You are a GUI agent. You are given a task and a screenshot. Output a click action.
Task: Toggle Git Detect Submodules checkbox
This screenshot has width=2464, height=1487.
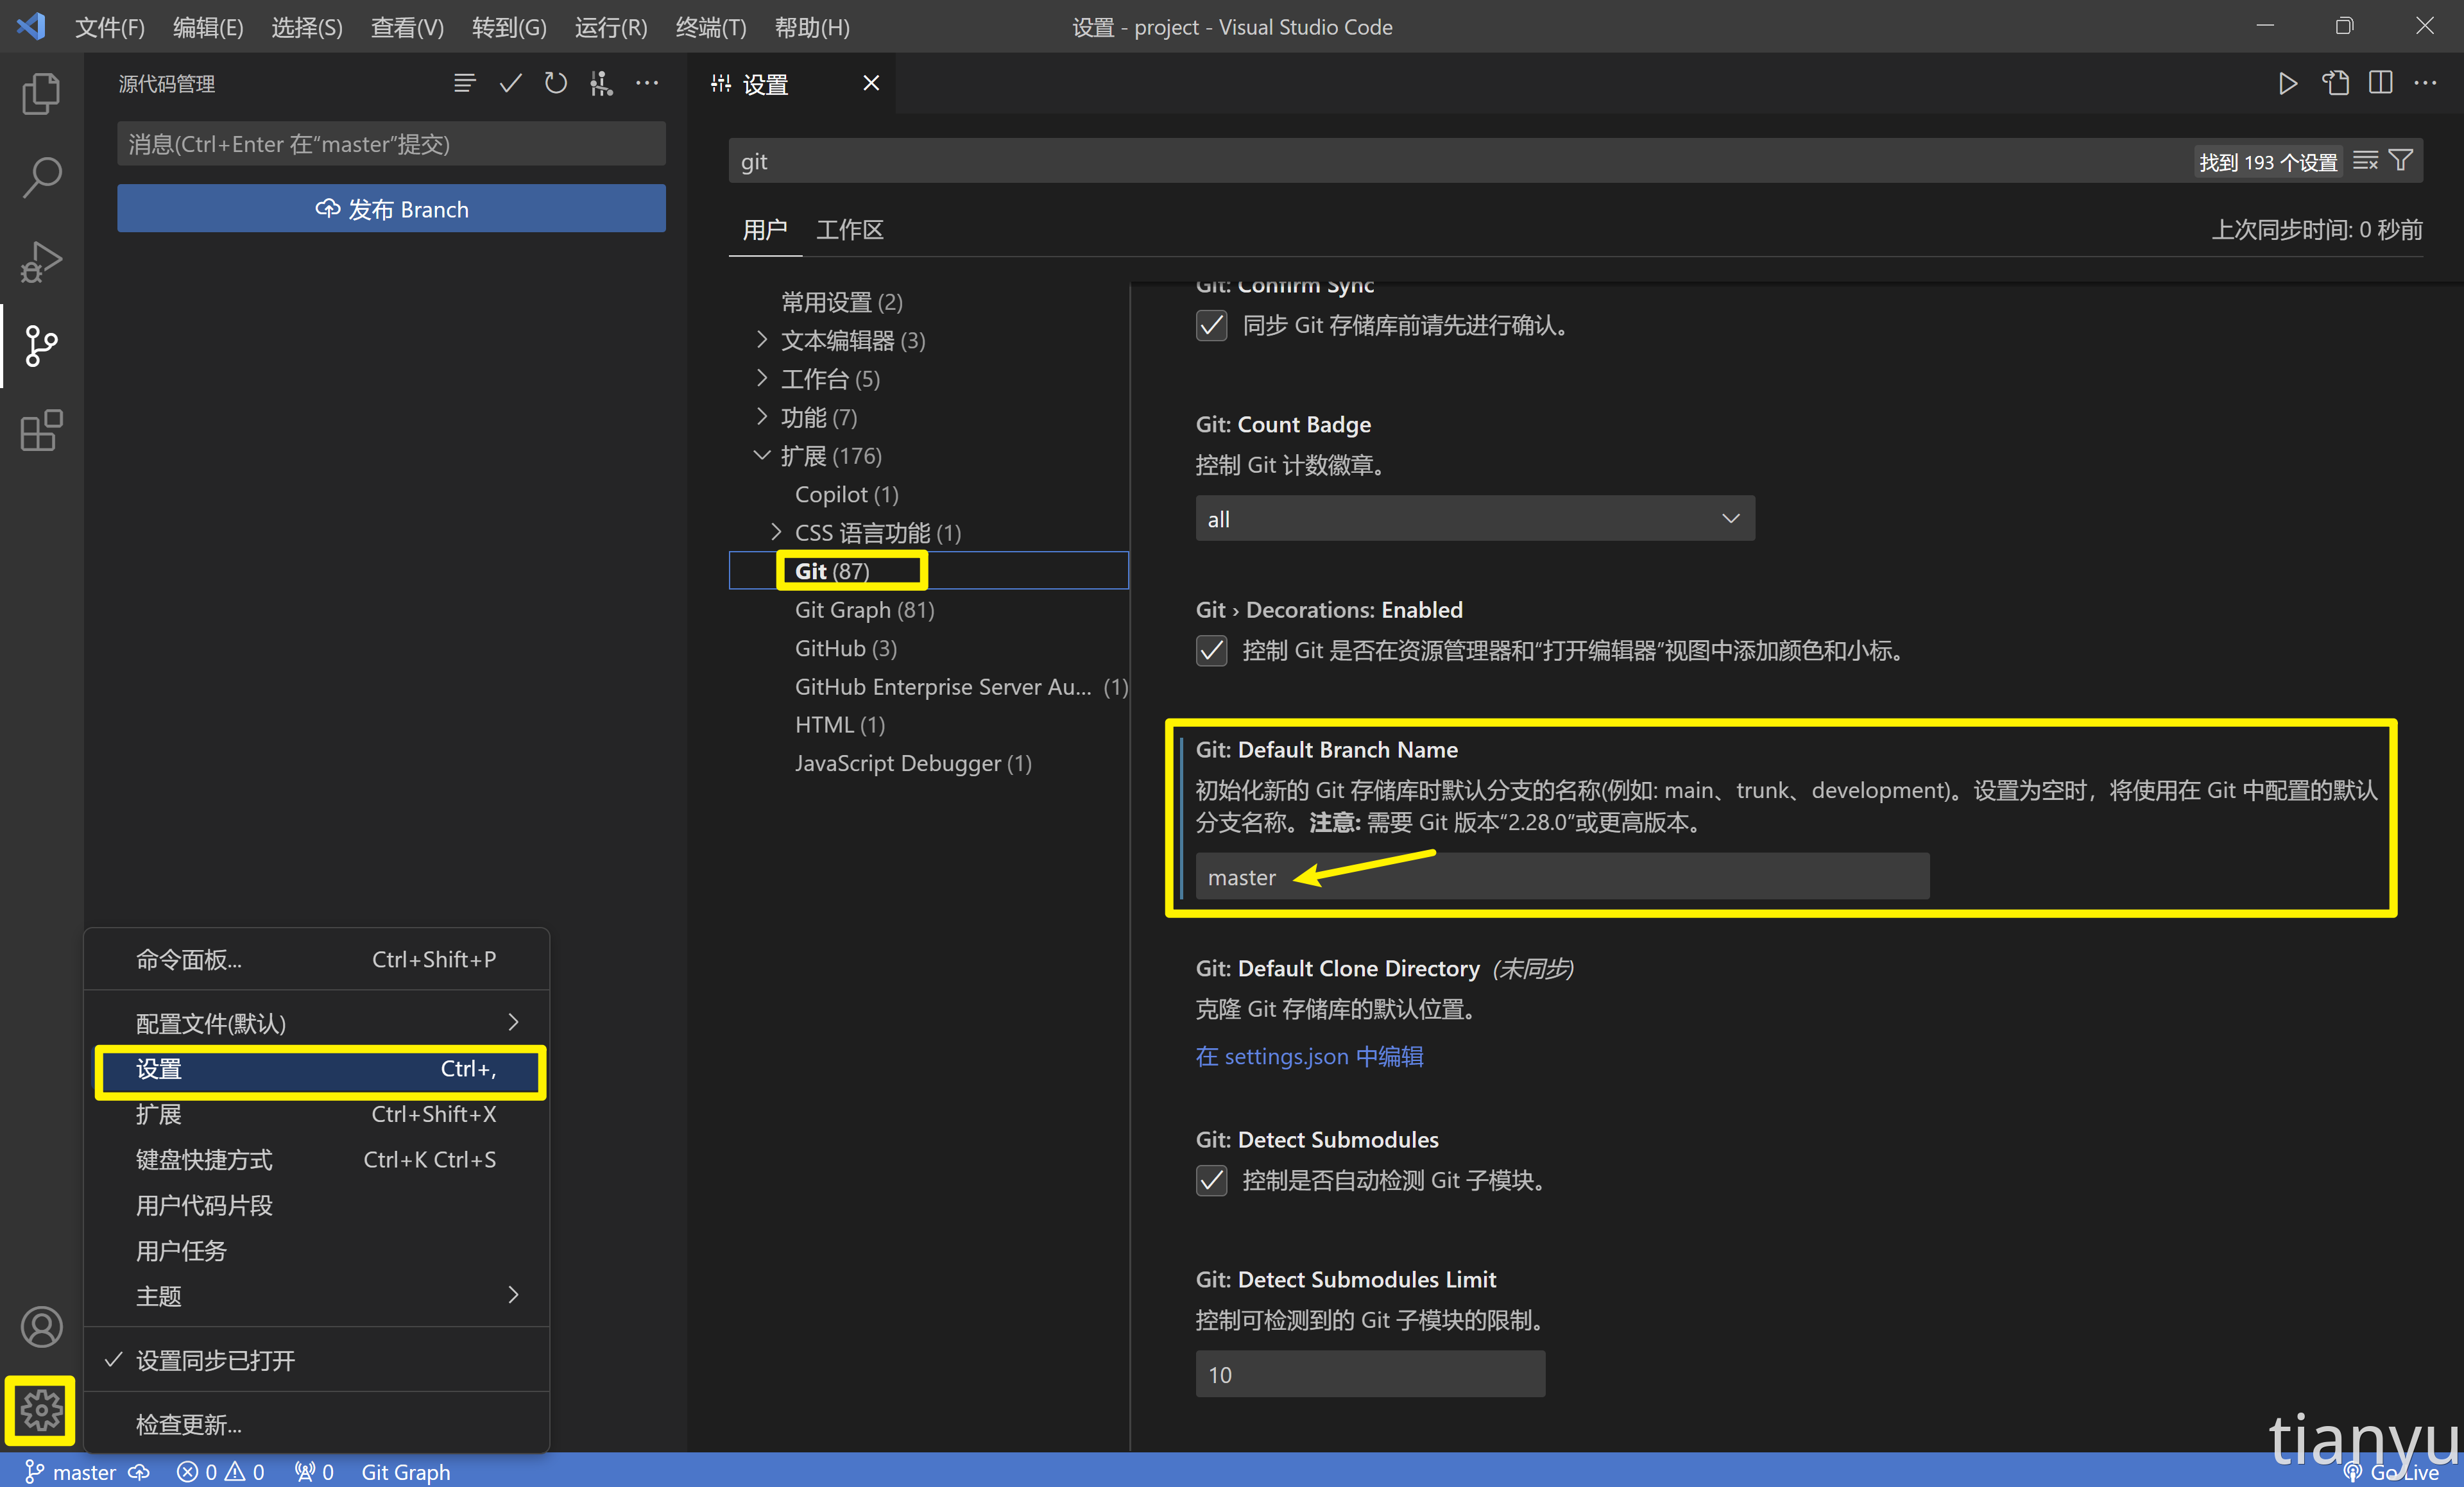click(1211, 1181)
